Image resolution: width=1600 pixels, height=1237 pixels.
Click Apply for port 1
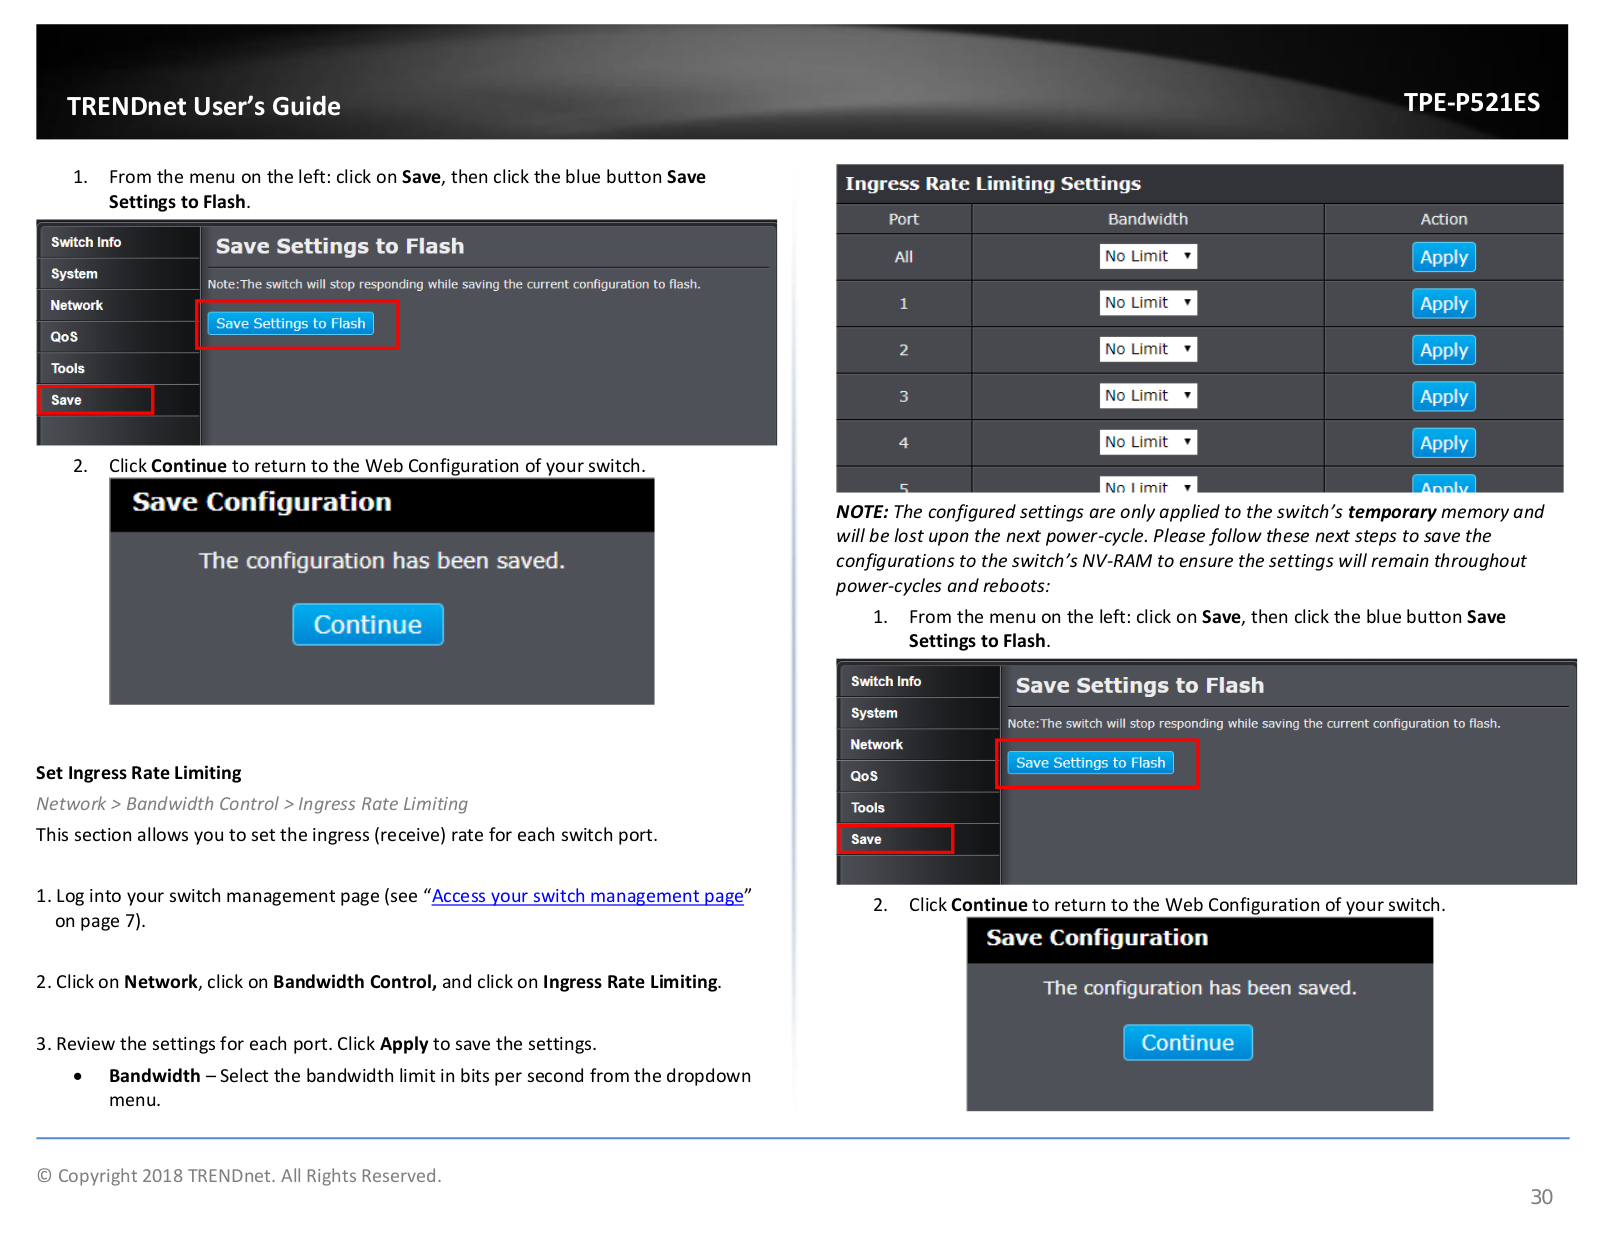coord(1444,304)
